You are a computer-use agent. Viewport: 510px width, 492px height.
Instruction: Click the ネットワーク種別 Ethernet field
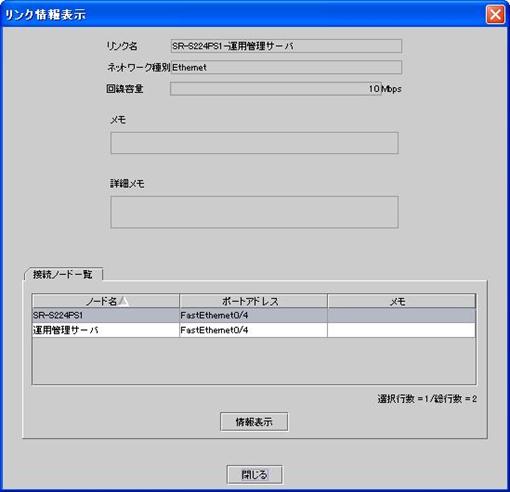[x=286, y=67]
